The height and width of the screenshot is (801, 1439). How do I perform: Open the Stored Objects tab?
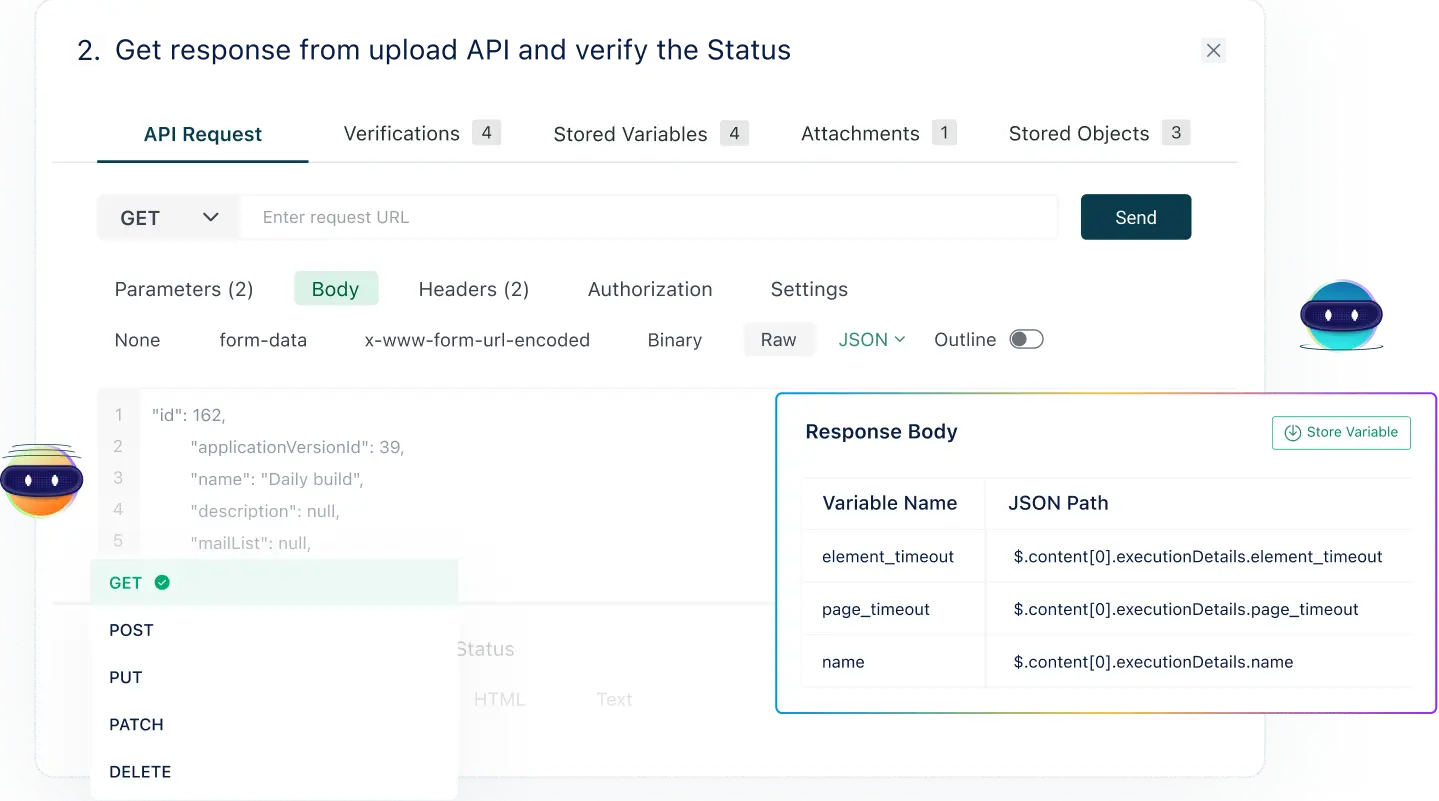click(1078, 133)
